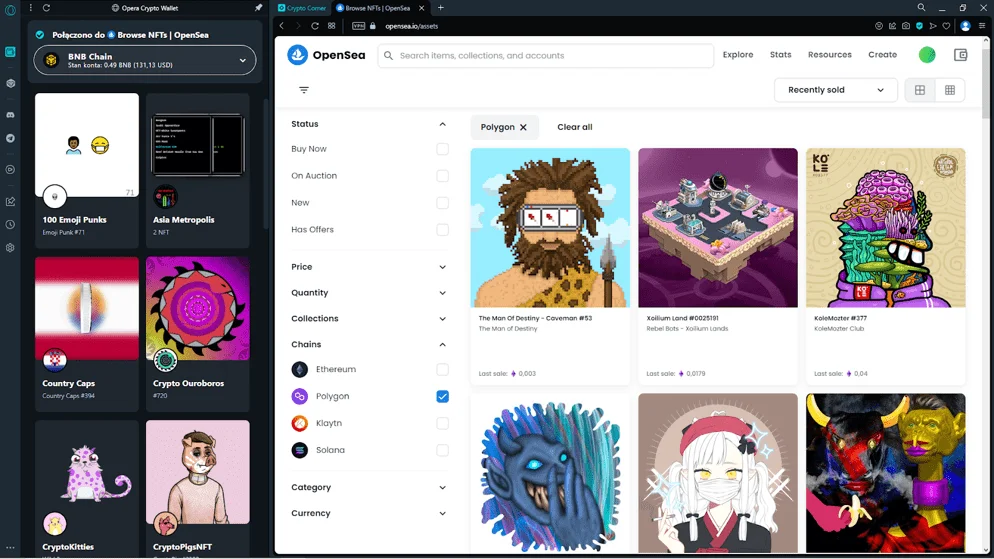Switch to small grid view
This screenshot has width=994, height=559.
tap(950, 90)
